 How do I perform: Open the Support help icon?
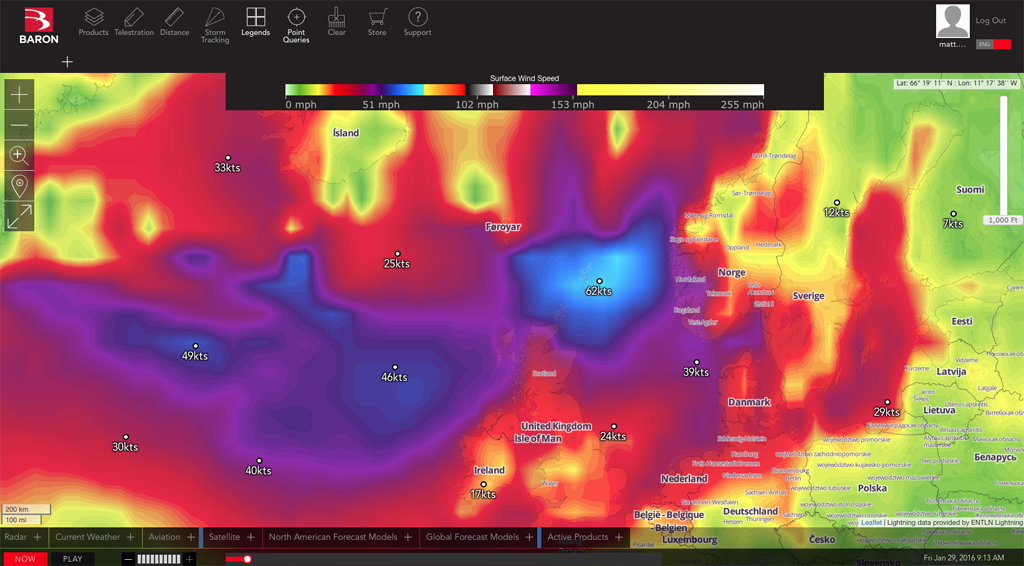[x=417, y=22]
